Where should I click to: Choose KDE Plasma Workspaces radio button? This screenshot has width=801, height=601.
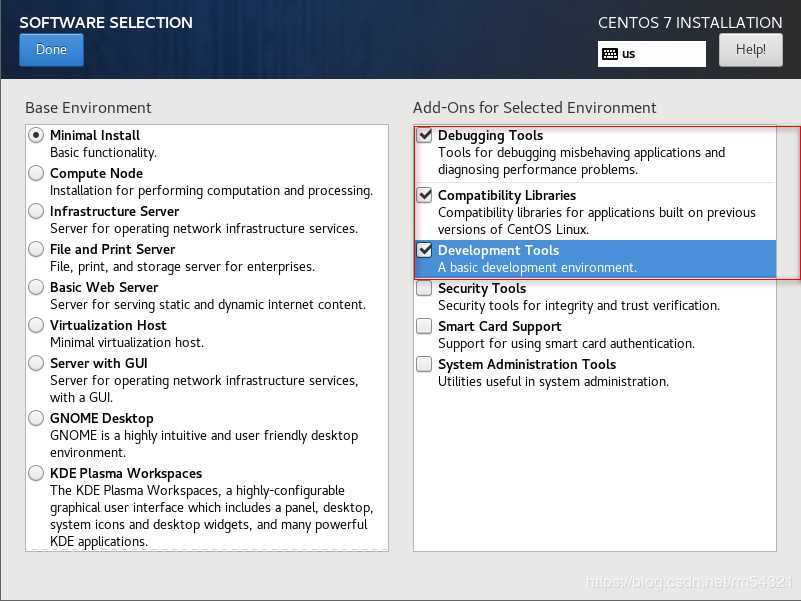click(36, 473)
